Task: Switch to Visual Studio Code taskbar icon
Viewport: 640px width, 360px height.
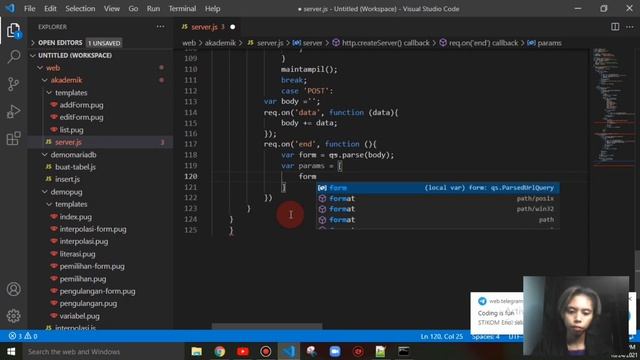Action: click(289, 351)
